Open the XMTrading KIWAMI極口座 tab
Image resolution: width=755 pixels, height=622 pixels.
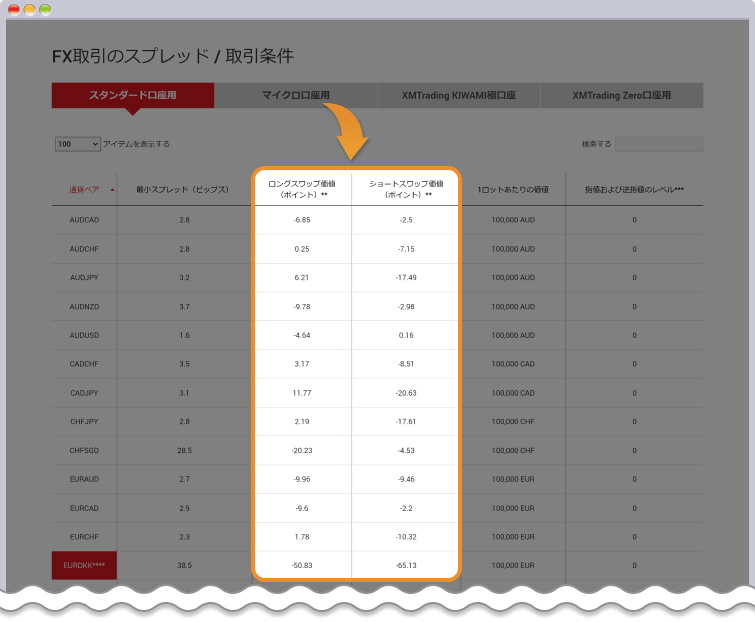coord(458,95)
